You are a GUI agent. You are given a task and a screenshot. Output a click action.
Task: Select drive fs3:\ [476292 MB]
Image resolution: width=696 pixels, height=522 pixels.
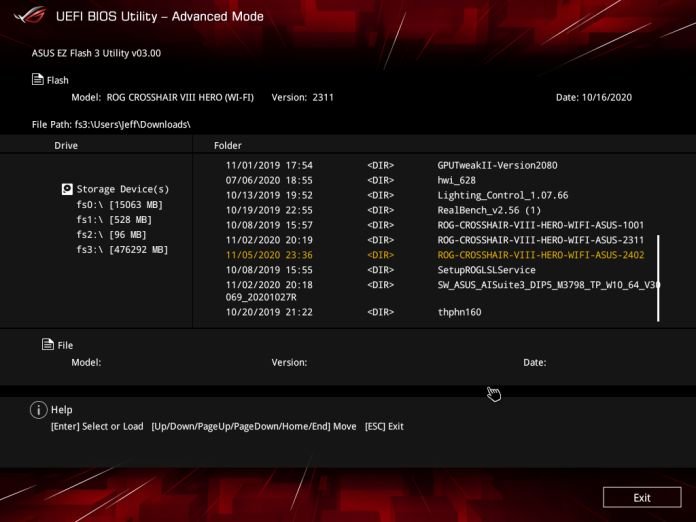[x=123, y=250]
